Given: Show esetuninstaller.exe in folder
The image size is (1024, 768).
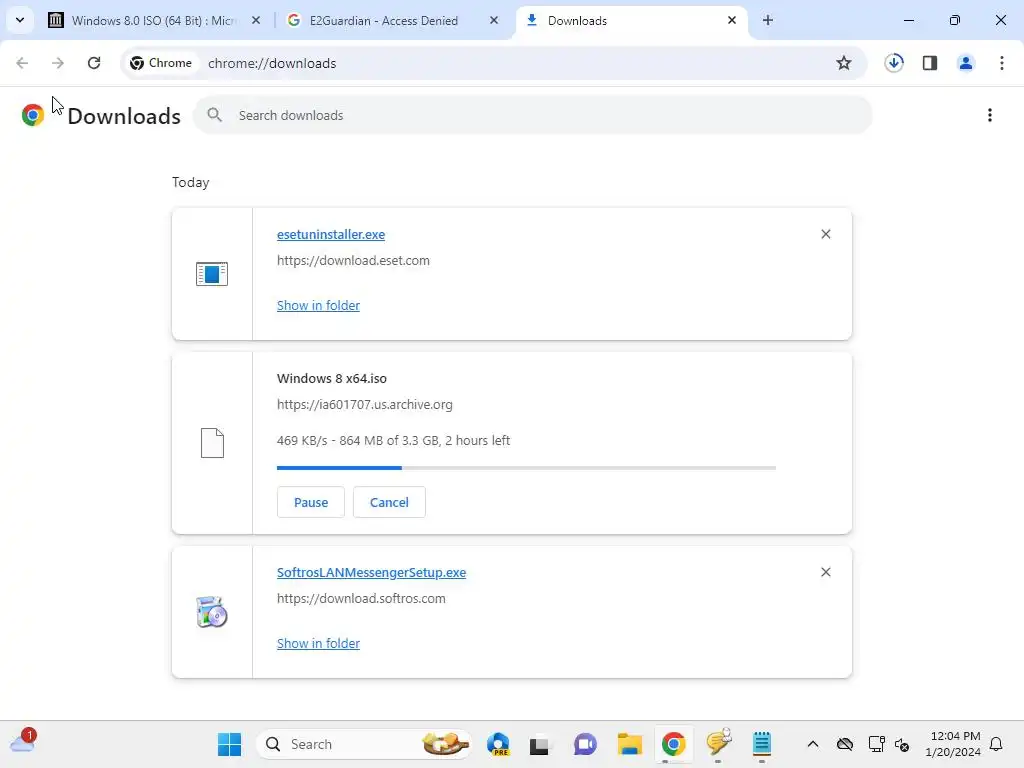Looking at the screenshot, I should pos(318,305).
